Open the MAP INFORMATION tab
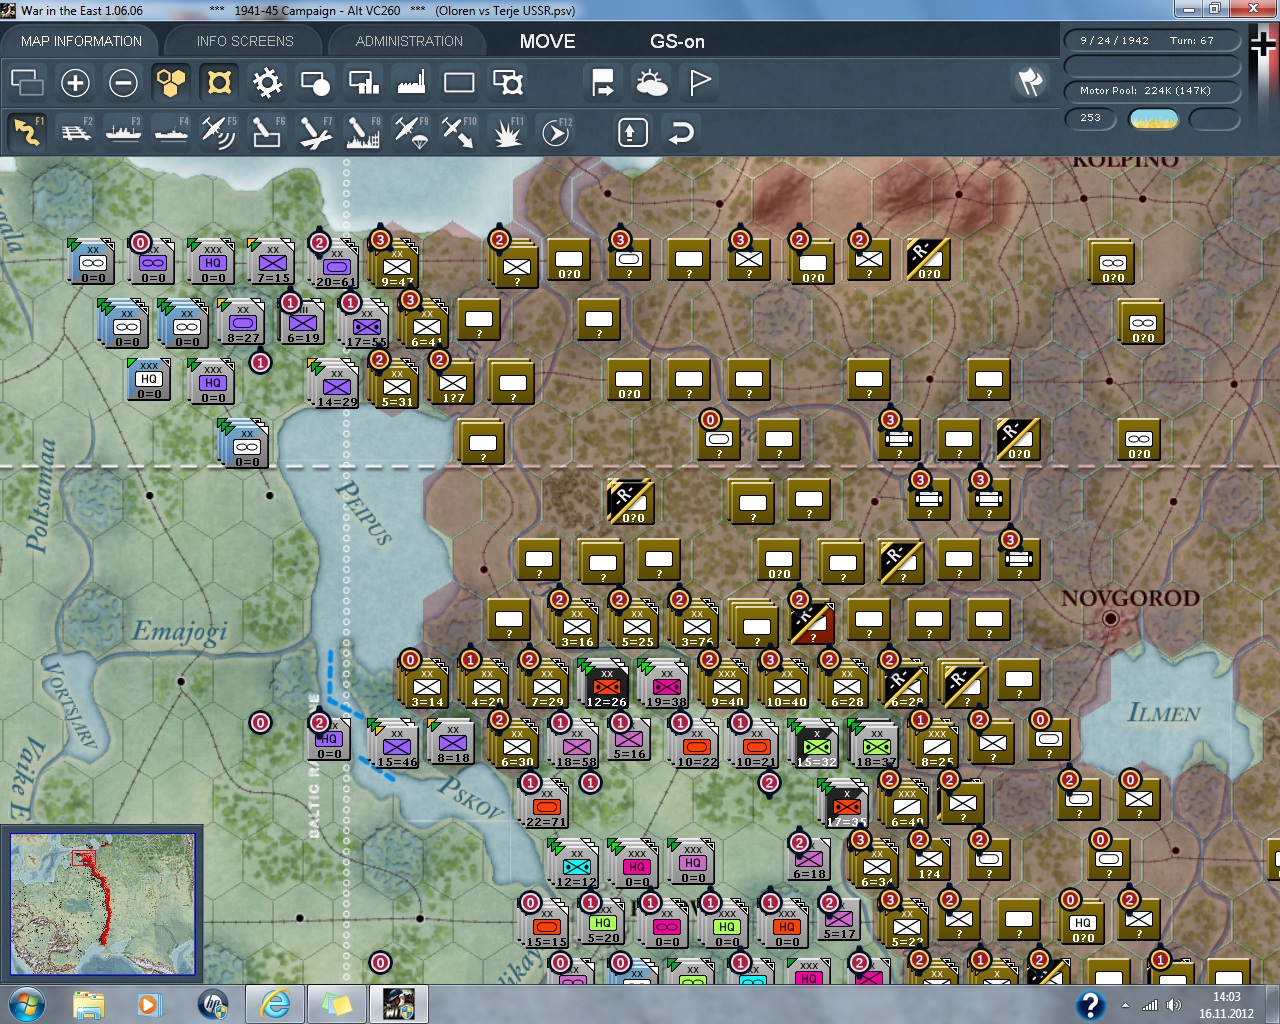This screenshot has height=1024, width=1280. click(81, 41)
